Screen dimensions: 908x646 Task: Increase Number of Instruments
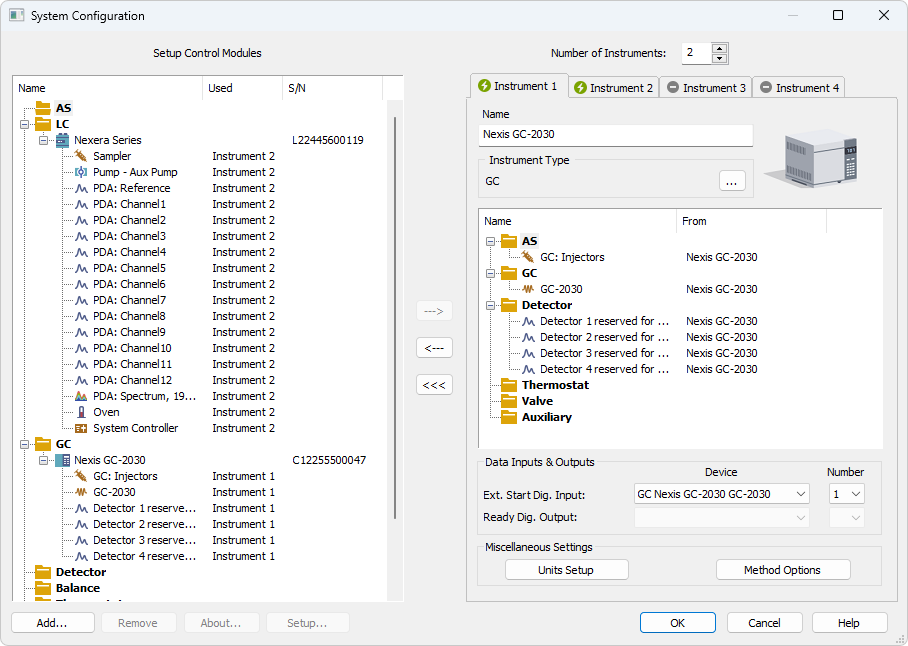(x=719, y=49)
